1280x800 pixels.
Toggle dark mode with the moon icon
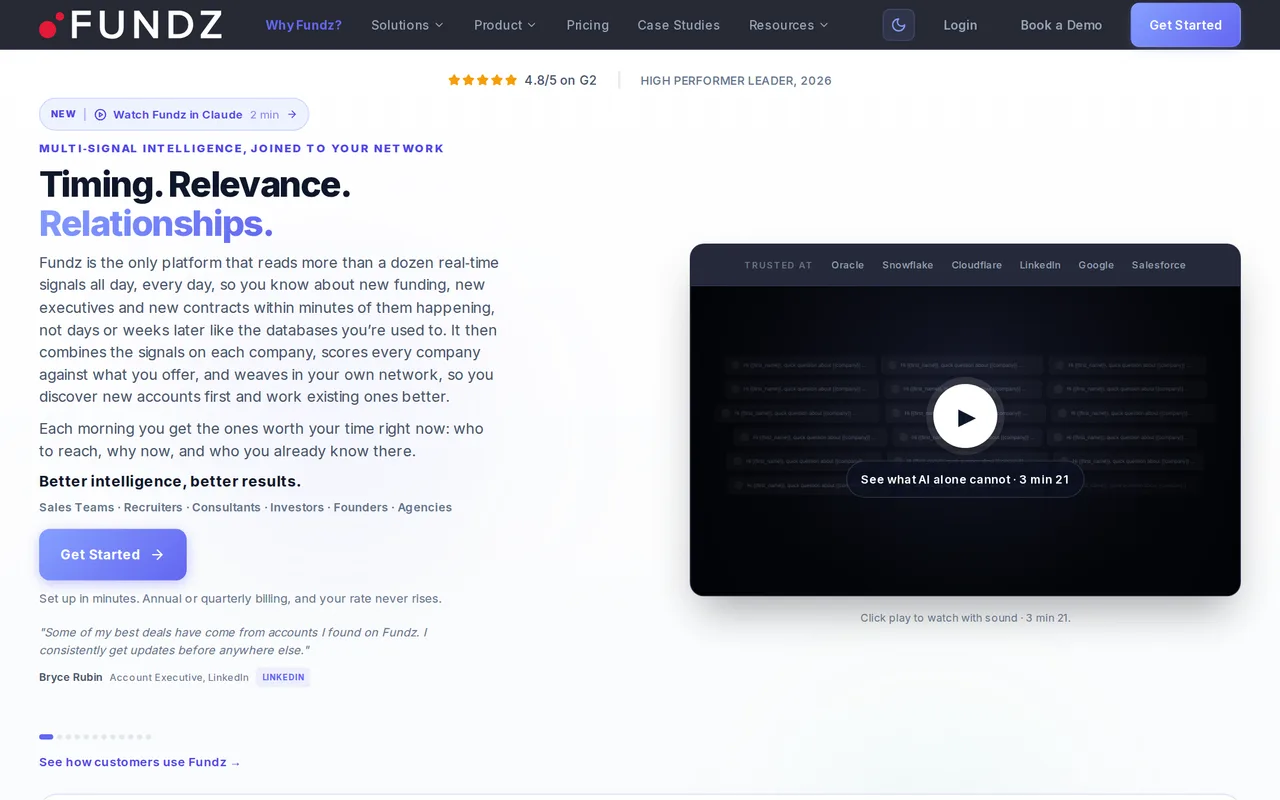click(898, 25)
